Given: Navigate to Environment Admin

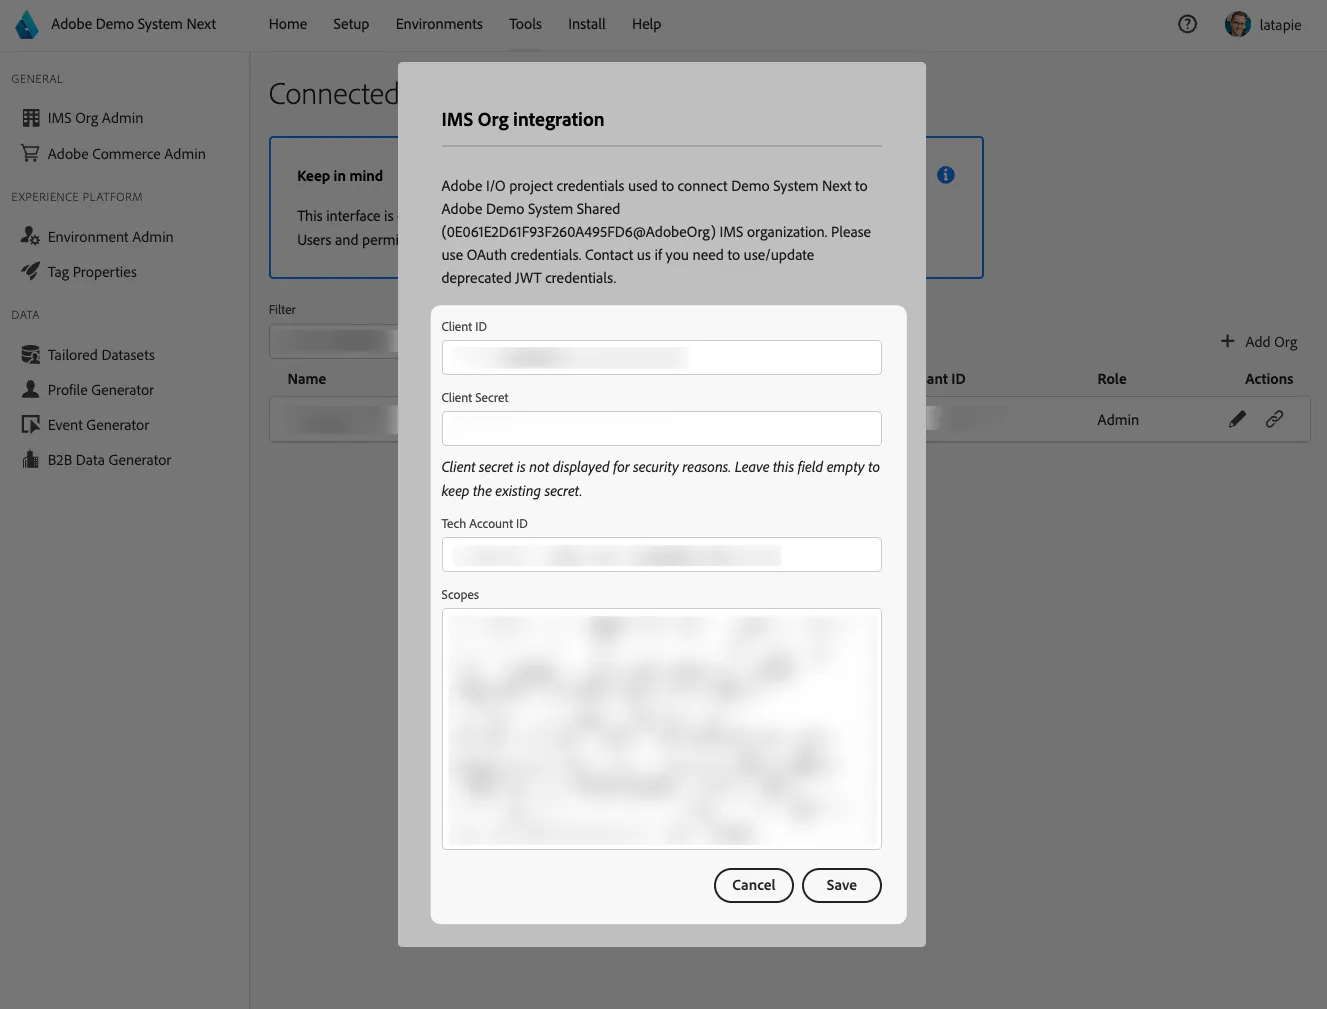Looking at the screenshot, I should (110, 237).
